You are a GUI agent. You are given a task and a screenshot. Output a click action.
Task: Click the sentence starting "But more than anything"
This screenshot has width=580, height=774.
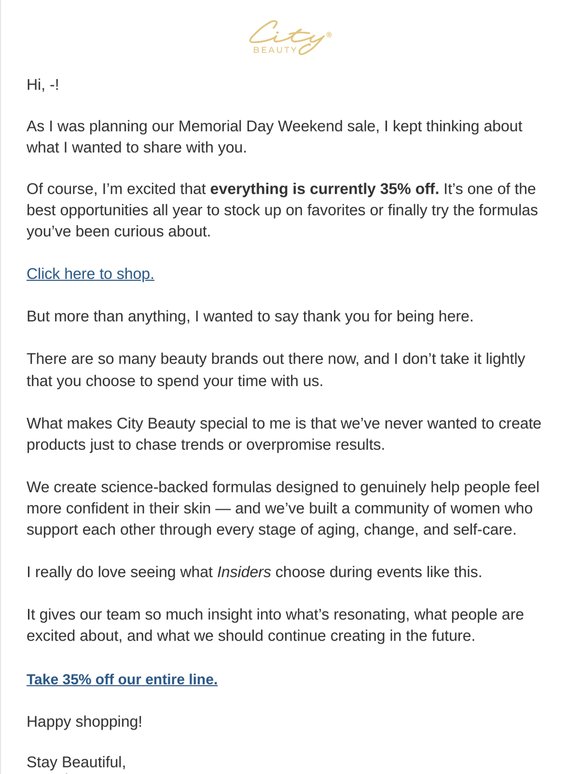(x=250, y=316)
